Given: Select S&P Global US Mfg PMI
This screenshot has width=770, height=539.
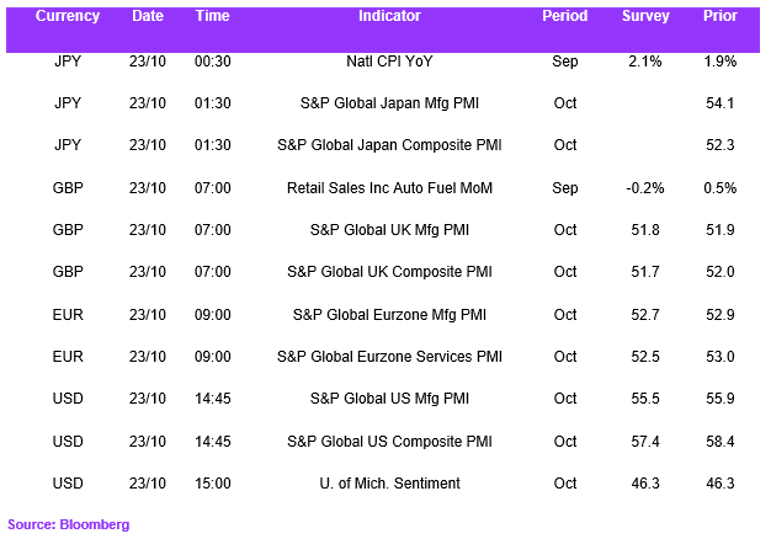Looking at the screenshot, I should click(389, 399).
